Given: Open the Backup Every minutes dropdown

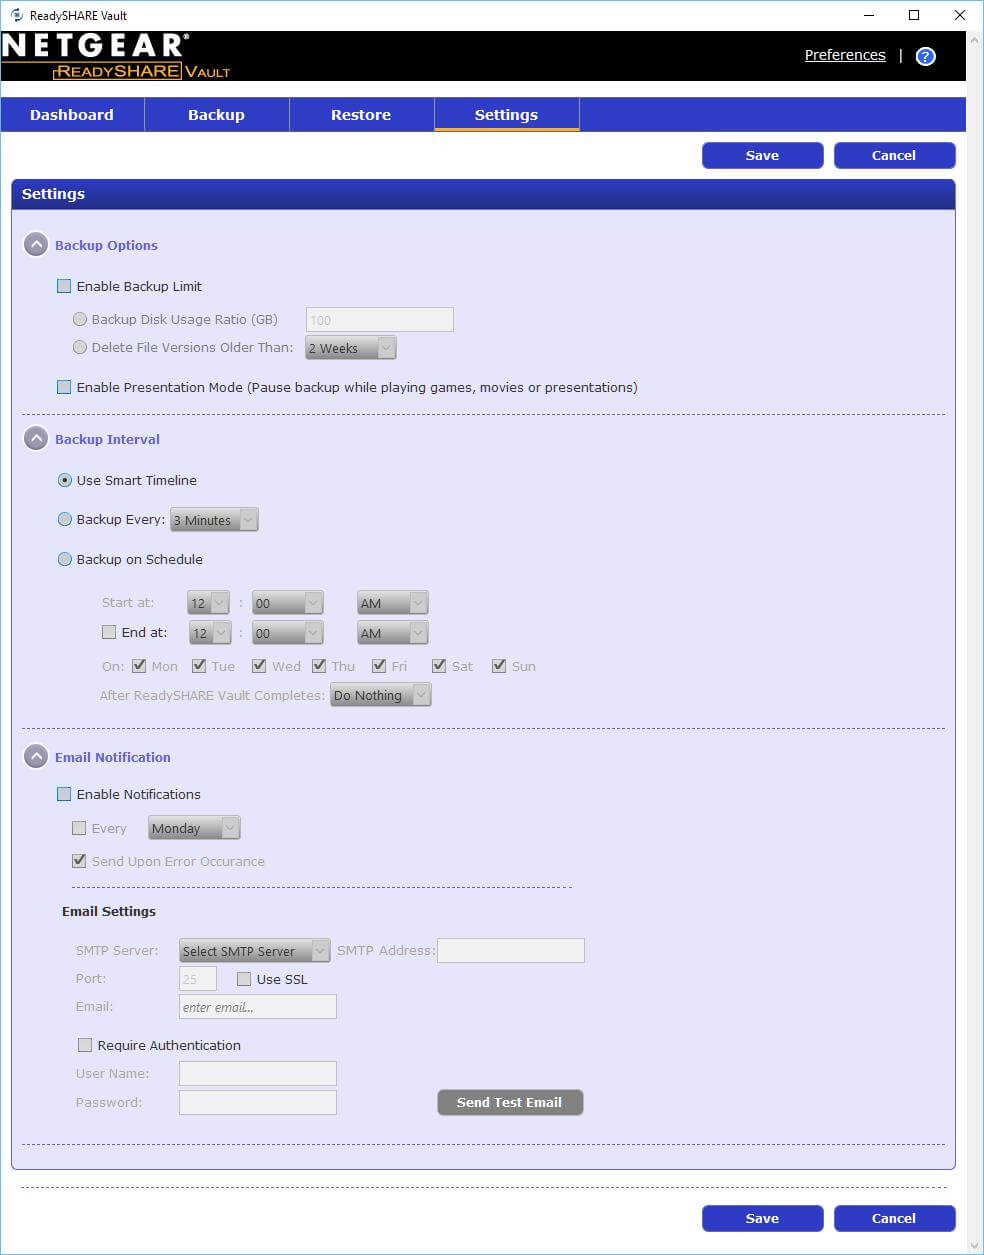Looking at the screenshot, I should point(214,520).
